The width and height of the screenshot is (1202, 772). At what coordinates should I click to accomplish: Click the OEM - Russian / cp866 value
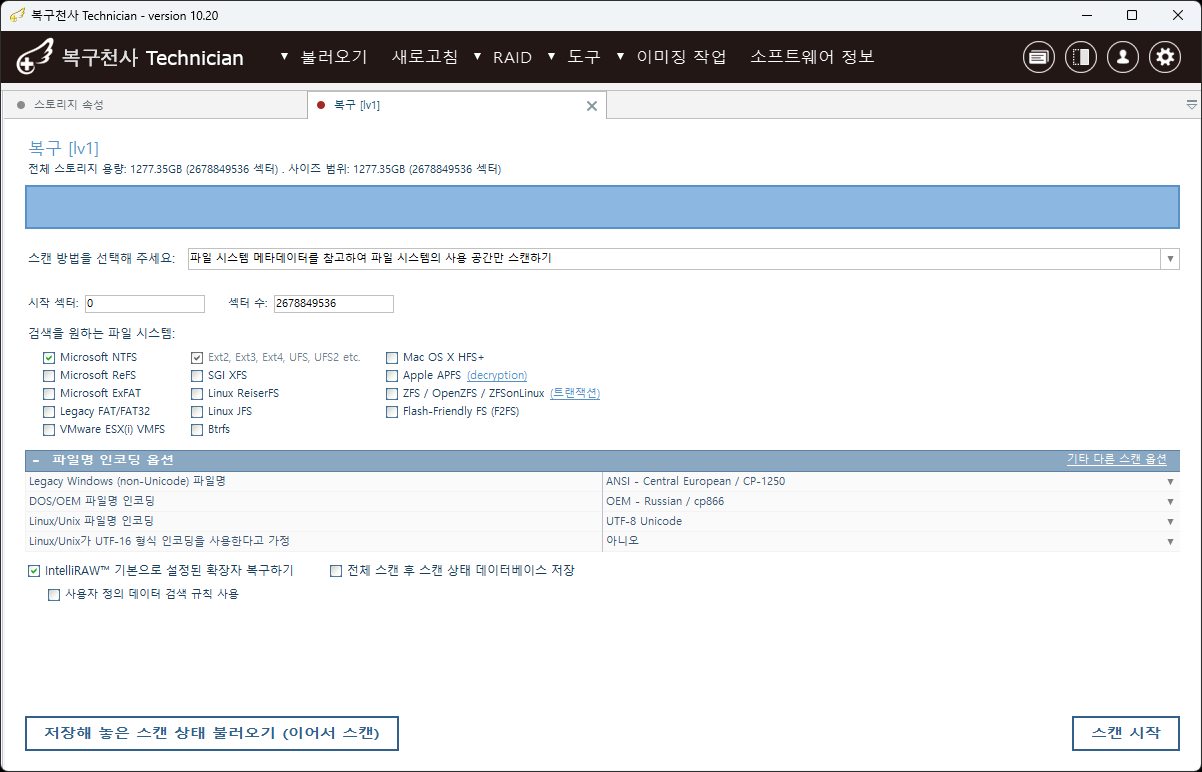664,501
